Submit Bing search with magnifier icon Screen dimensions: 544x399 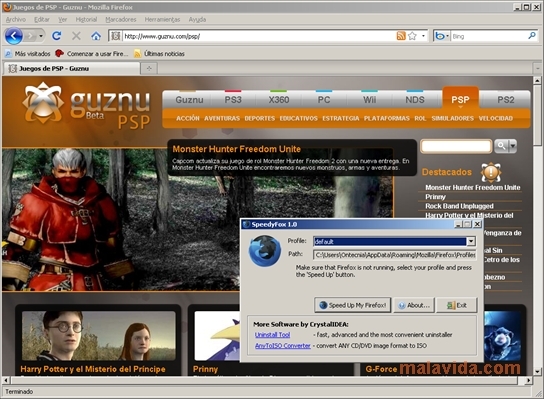532,35
